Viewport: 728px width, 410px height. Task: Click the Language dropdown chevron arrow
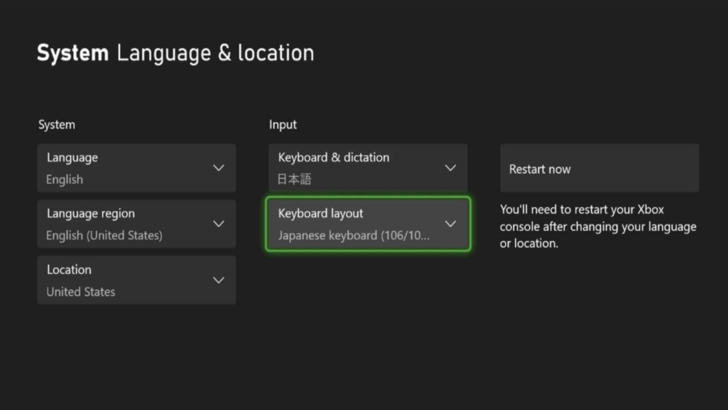(219, 168)
